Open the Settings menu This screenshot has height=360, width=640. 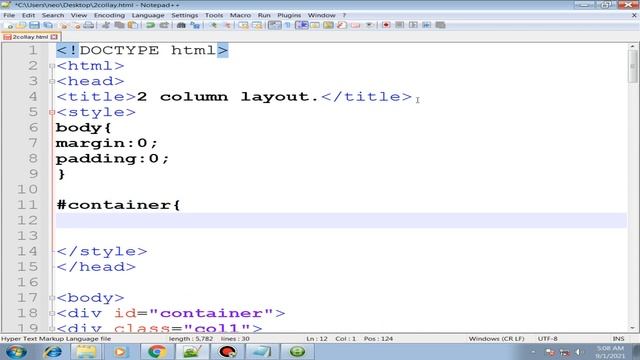[x=184, y=15]
